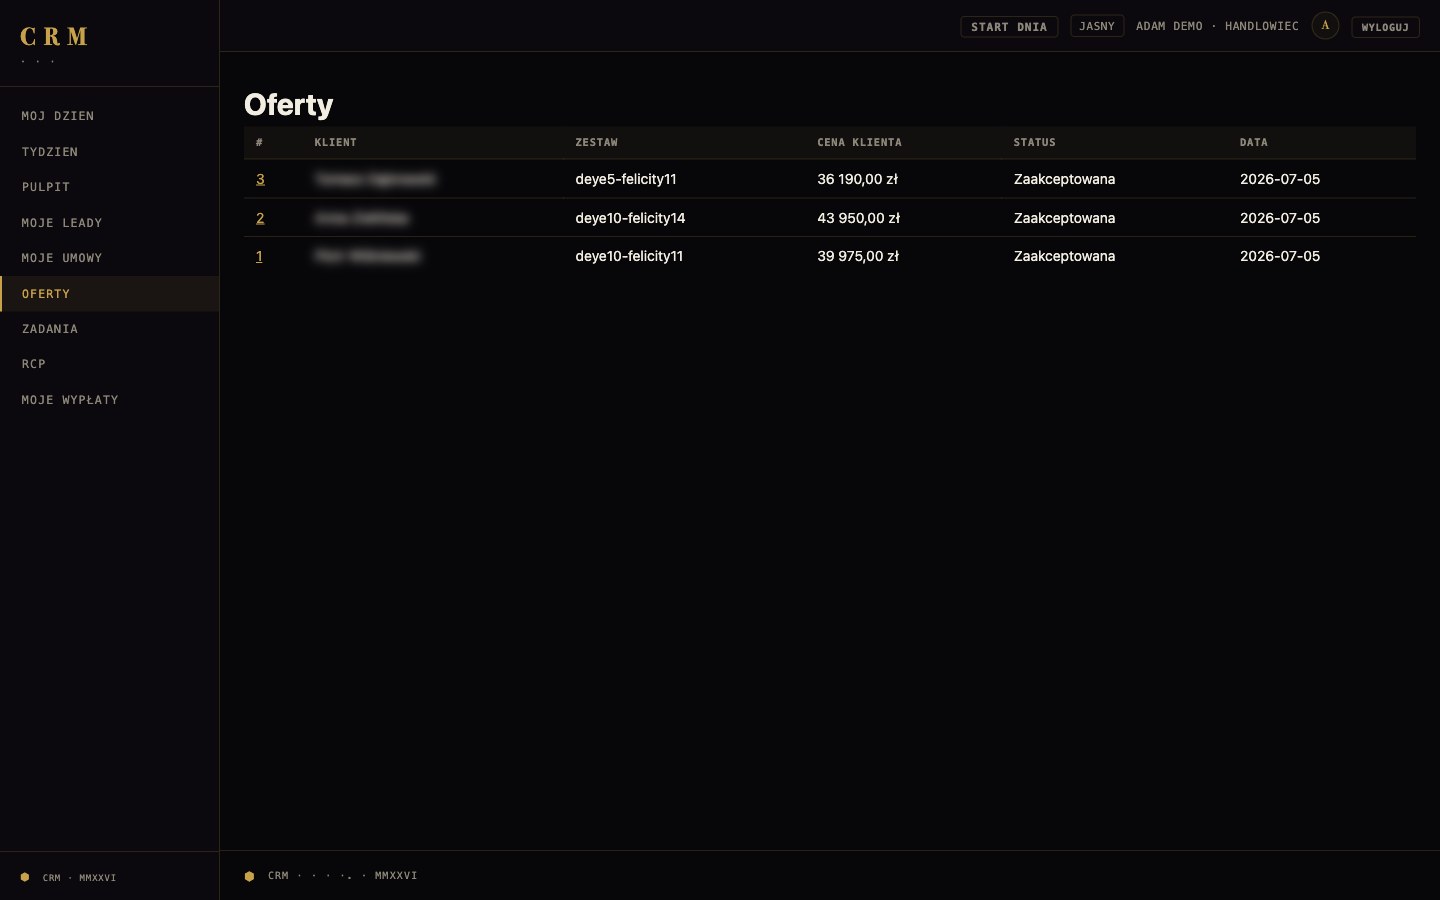Click the ADAM DEMO · HANDLOWIEC user label
The image size is (1440, 900).
pos(1217,26)
